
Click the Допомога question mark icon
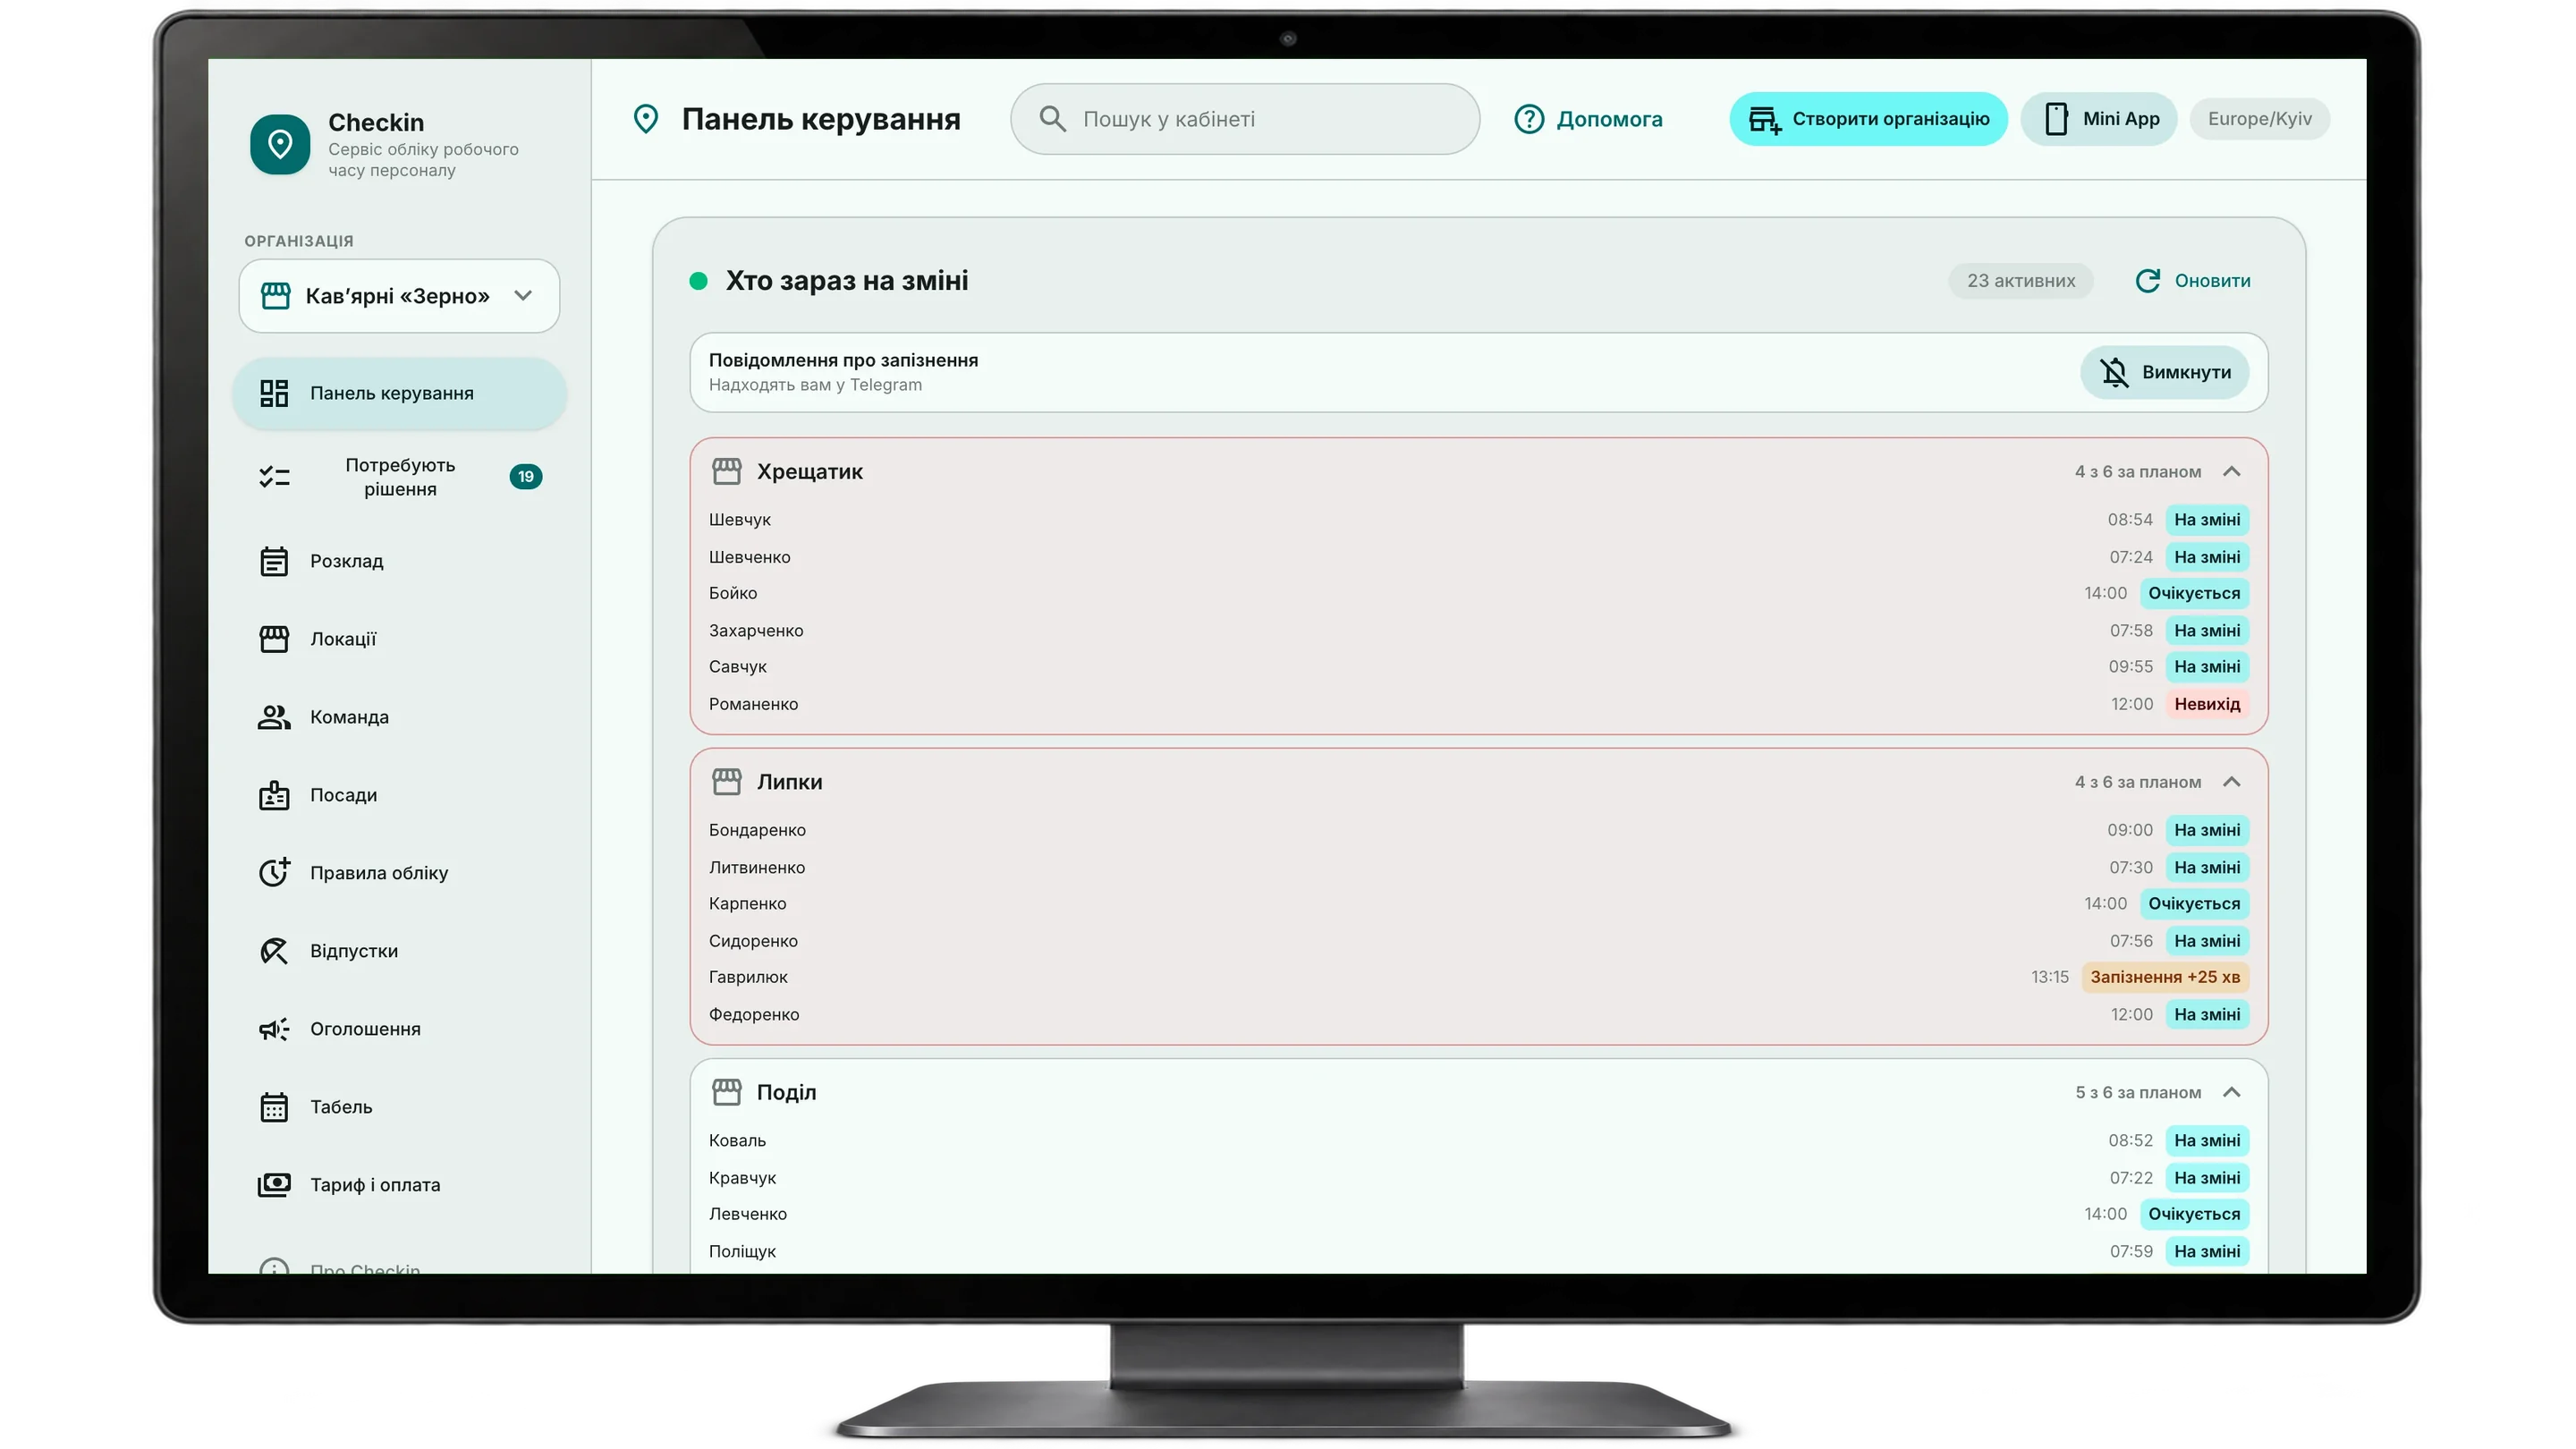[x=1529, y=119]
